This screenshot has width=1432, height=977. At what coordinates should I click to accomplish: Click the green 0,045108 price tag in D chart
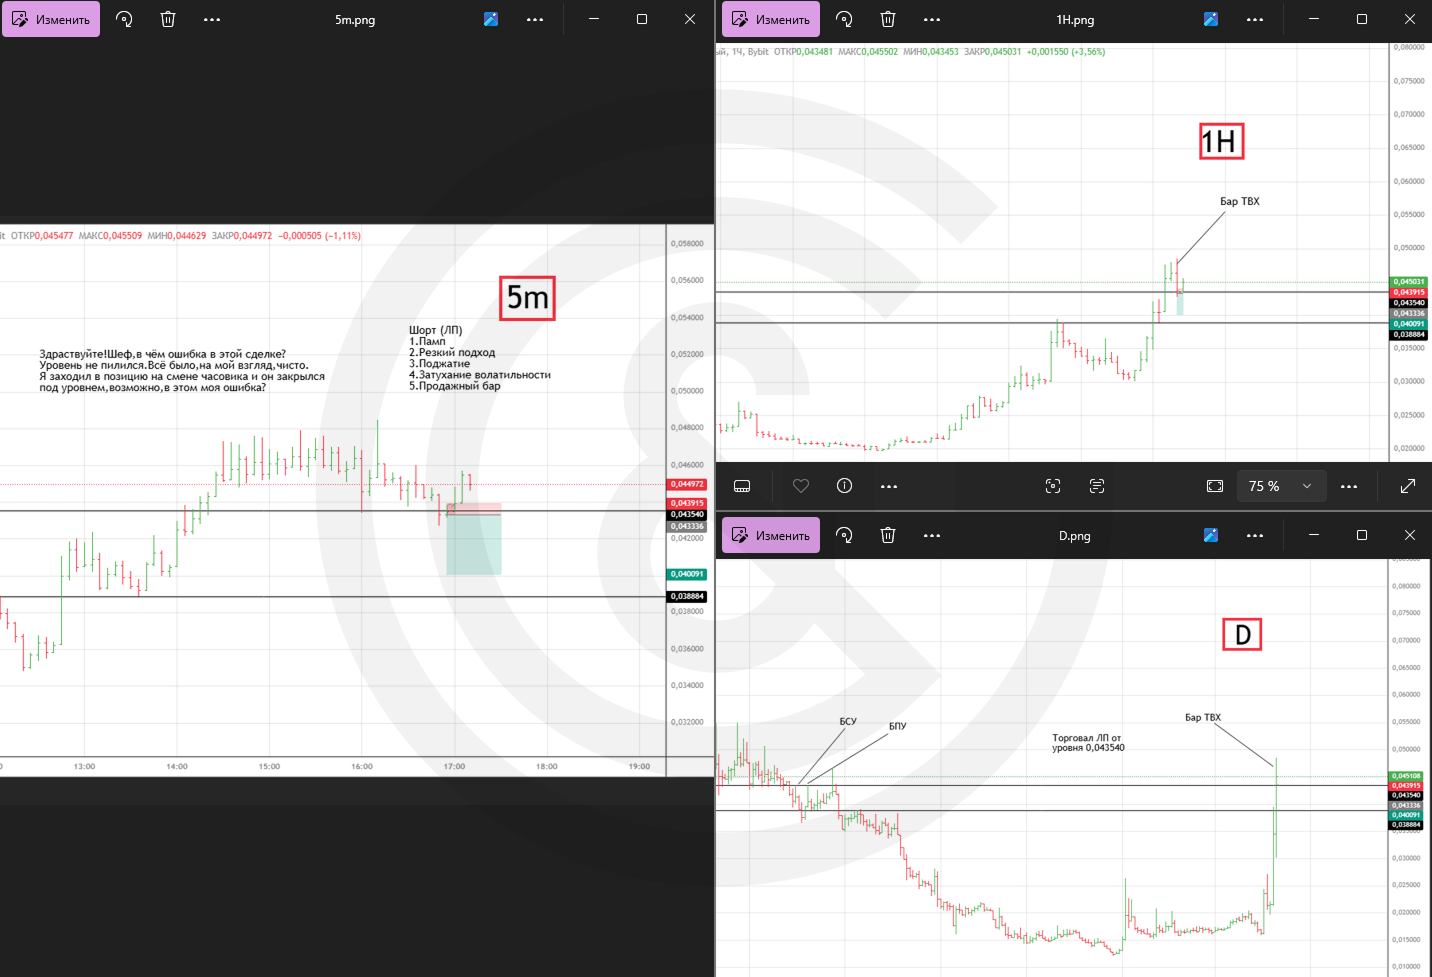point(1406,776)
